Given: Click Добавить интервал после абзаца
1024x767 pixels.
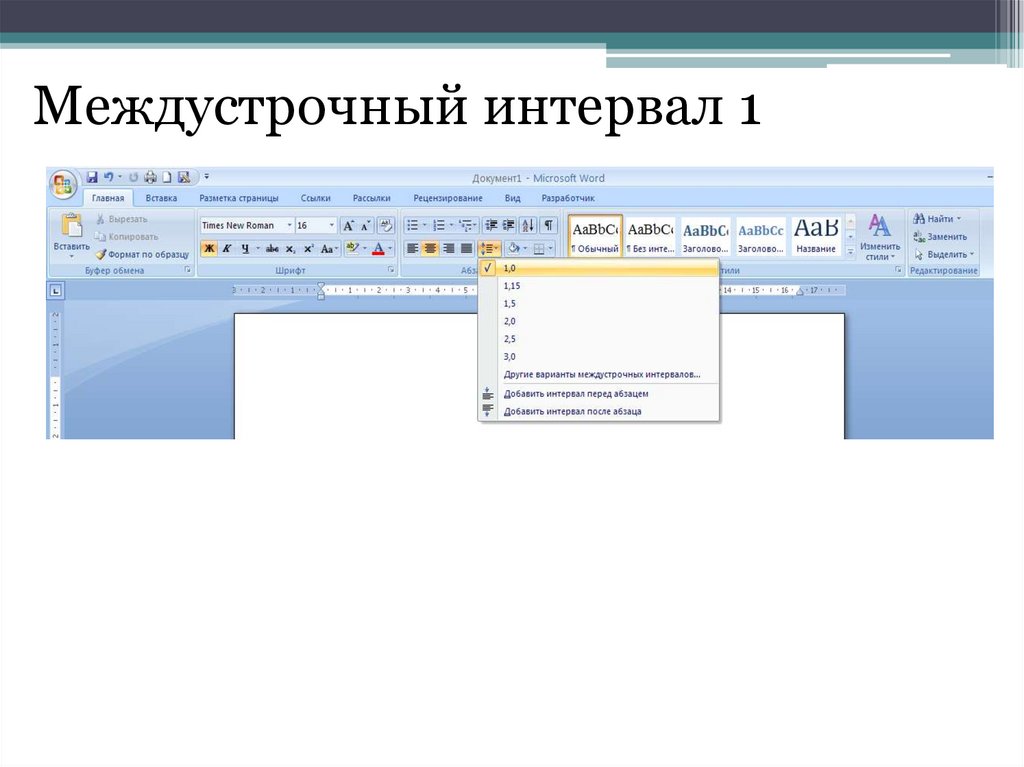Looking at the screenshot, I should [599, 412].
